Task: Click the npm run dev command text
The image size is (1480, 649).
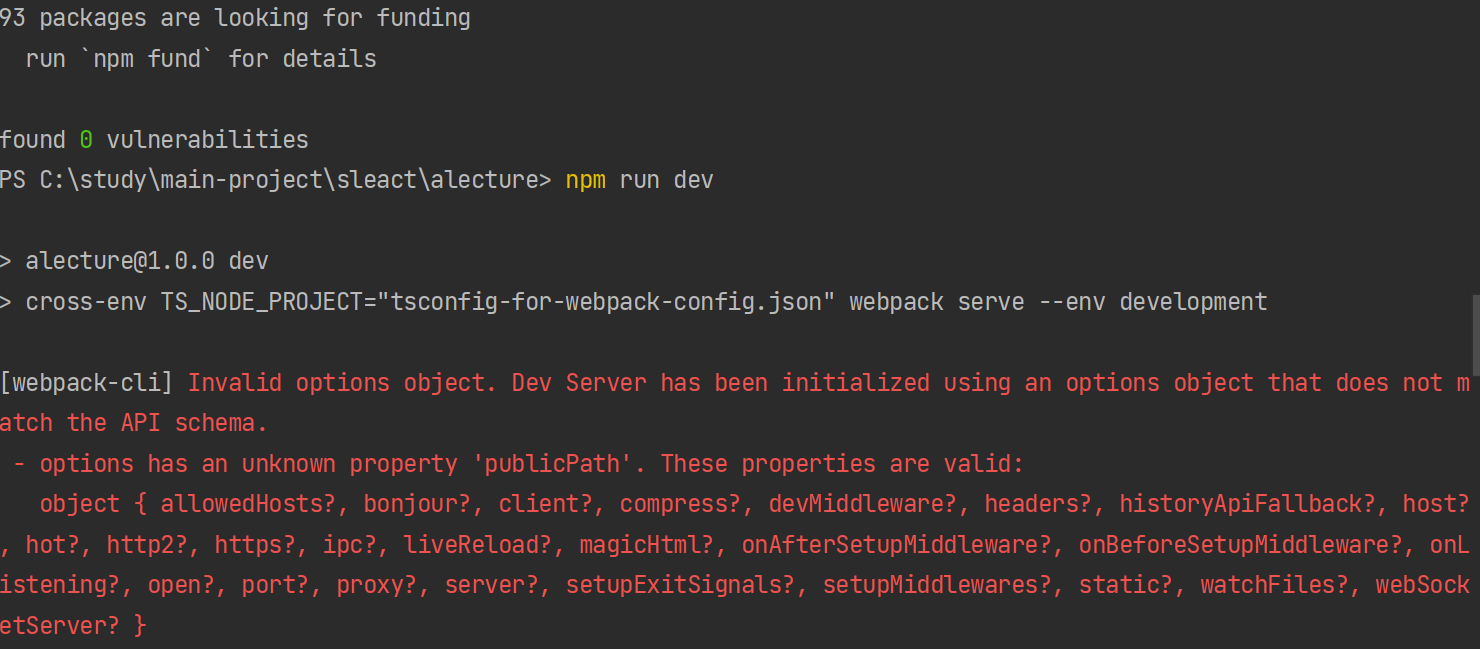Action: point(640,180)
